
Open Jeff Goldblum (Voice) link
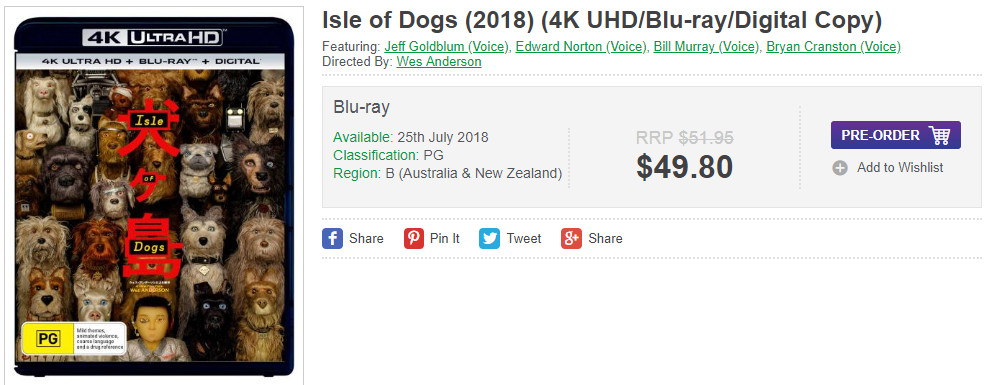447,47
